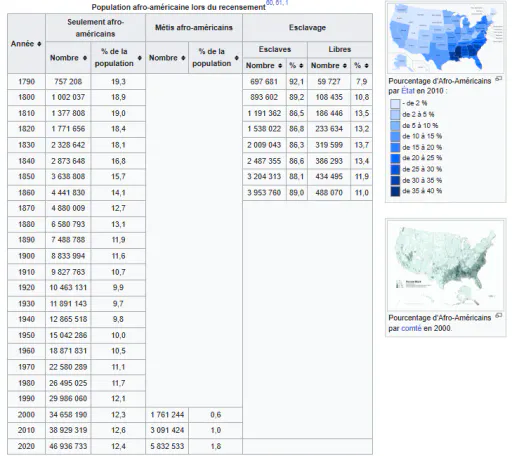This screenshot has width=512, height=456.
Task: Click the Métis afro-américains header
Action: tap(194, 28)
